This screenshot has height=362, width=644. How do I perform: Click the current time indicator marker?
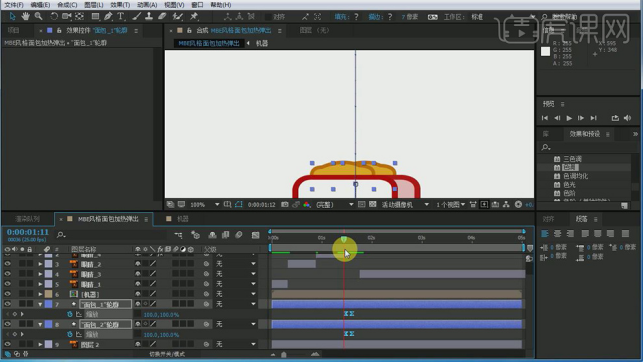(344, 239)
